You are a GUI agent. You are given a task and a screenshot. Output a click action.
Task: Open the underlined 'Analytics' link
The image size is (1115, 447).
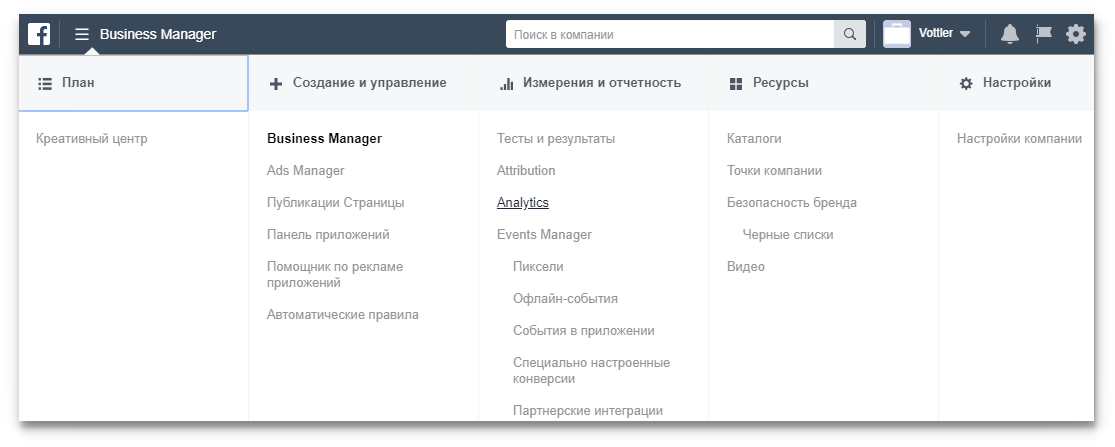click(523, 203)
